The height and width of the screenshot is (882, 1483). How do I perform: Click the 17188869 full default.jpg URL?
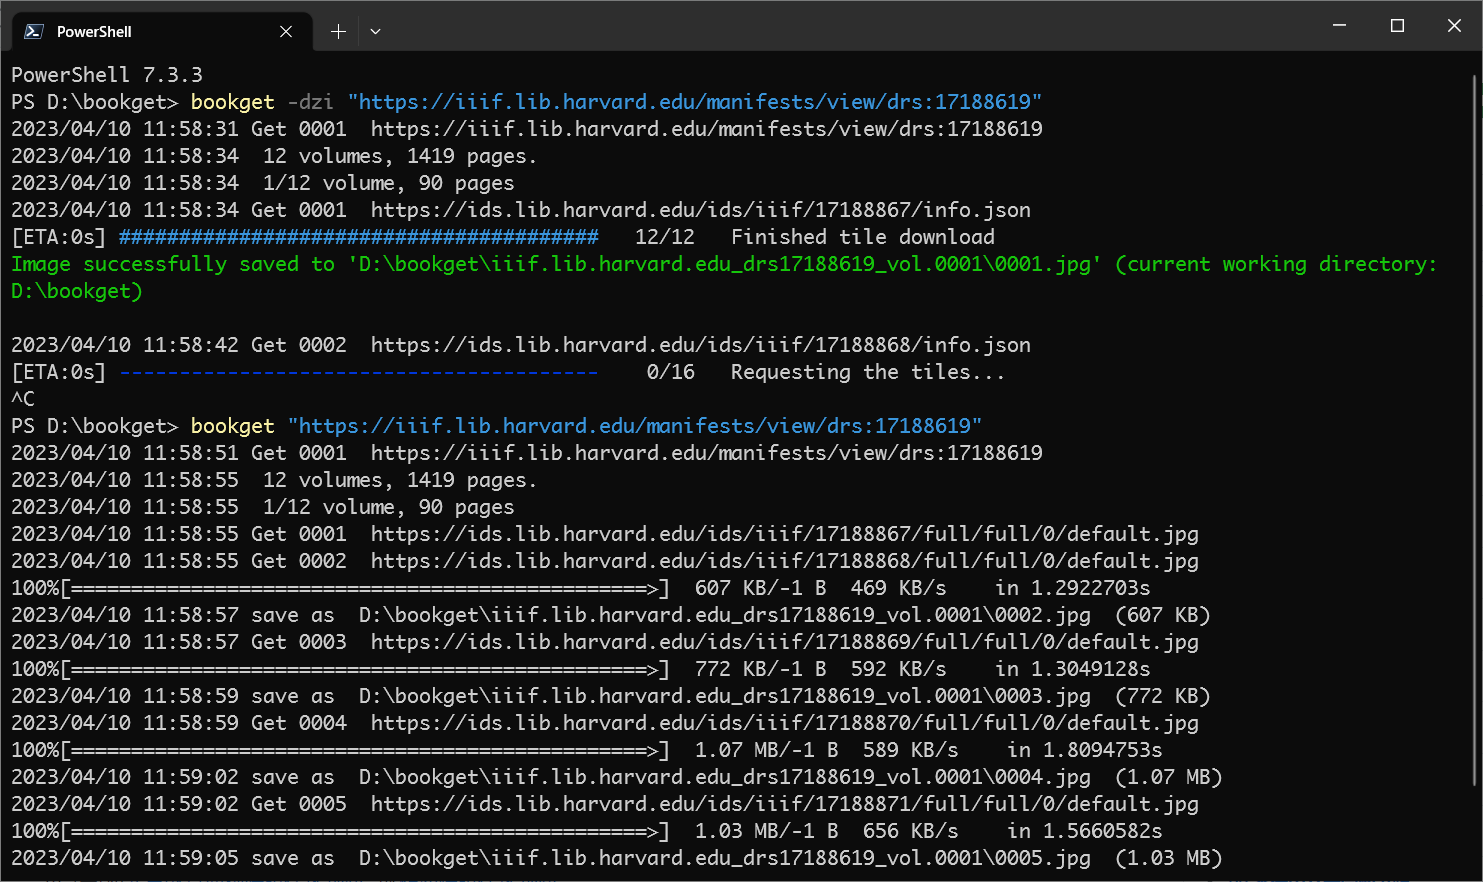pyautogui.click(x=784, y=642)
